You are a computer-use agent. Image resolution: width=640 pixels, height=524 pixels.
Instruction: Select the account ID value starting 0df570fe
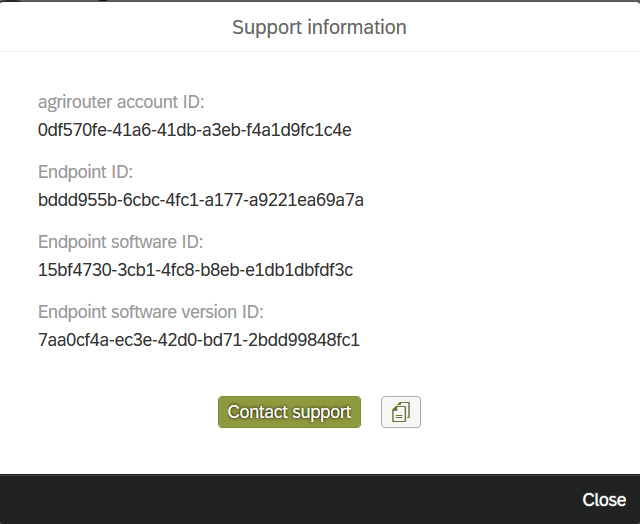tap(194, 130)
